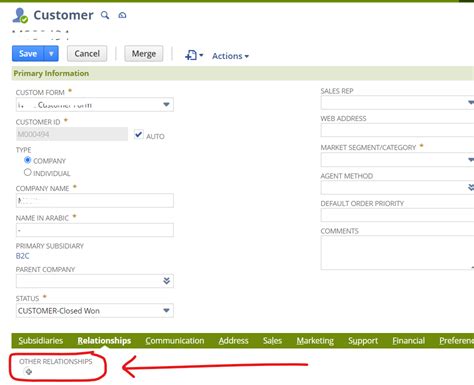Click the Customer record icon
The image size is (474, 385).
click(x=20, y=15)
